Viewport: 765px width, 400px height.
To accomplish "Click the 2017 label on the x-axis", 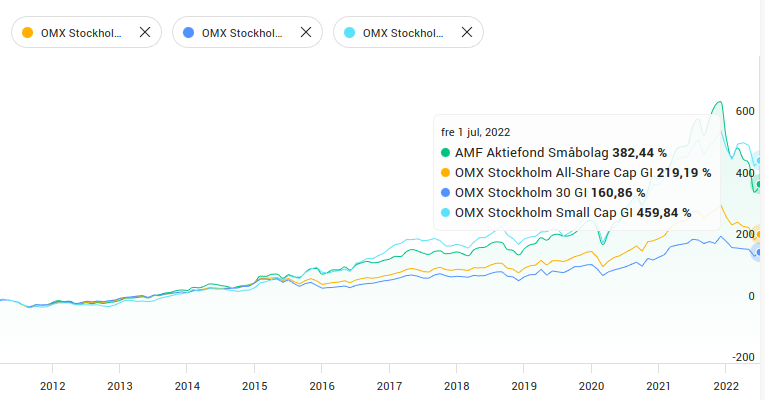I will (389, 386).
